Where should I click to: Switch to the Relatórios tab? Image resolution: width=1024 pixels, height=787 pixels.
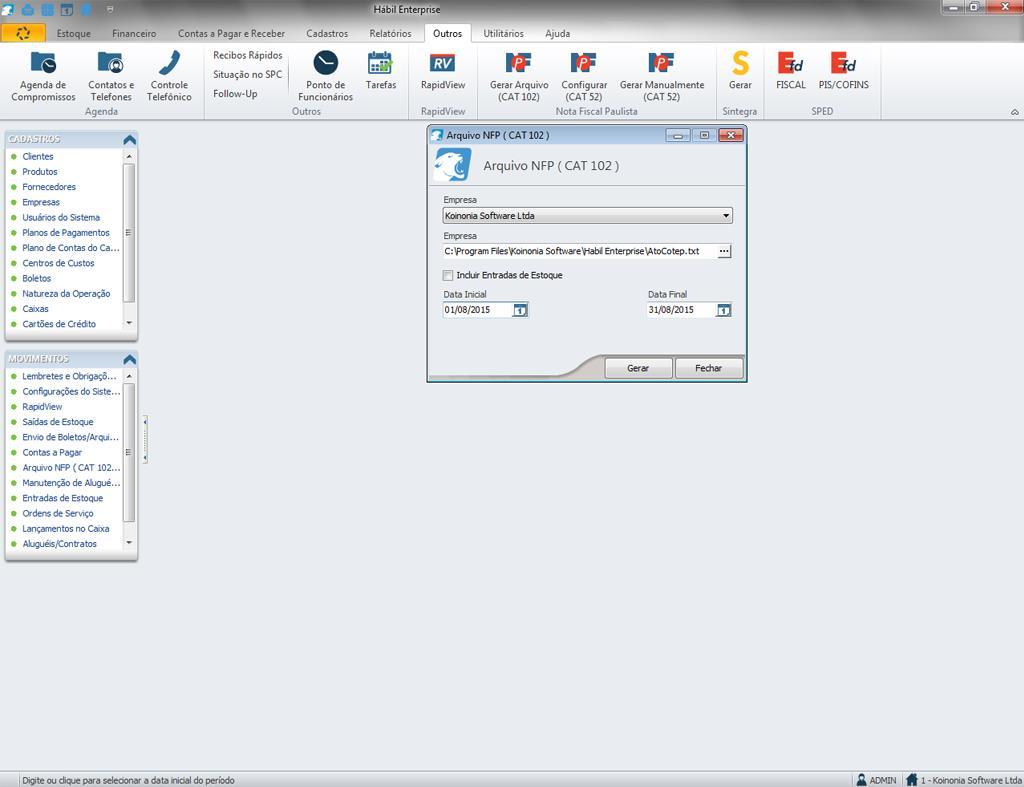pyautogui.click(x=391, y=33)
